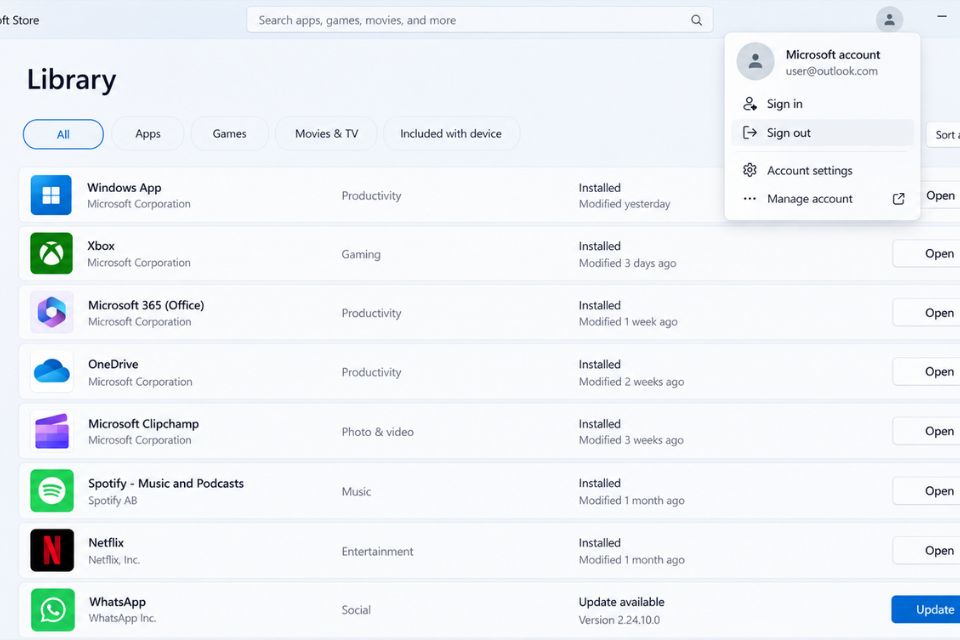Screen dimensions: 960x640
Task: Open Spotify - Music and Podcasts
Action: tap(926, 491)
